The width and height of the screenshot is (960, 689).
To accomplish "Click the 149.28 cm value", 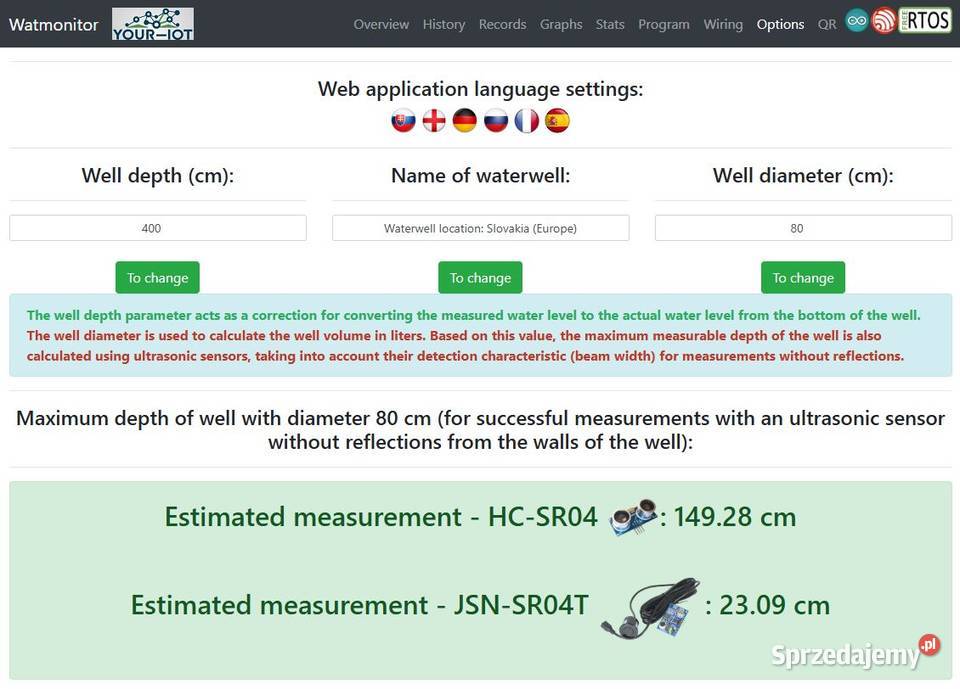I will coord(735,517).
